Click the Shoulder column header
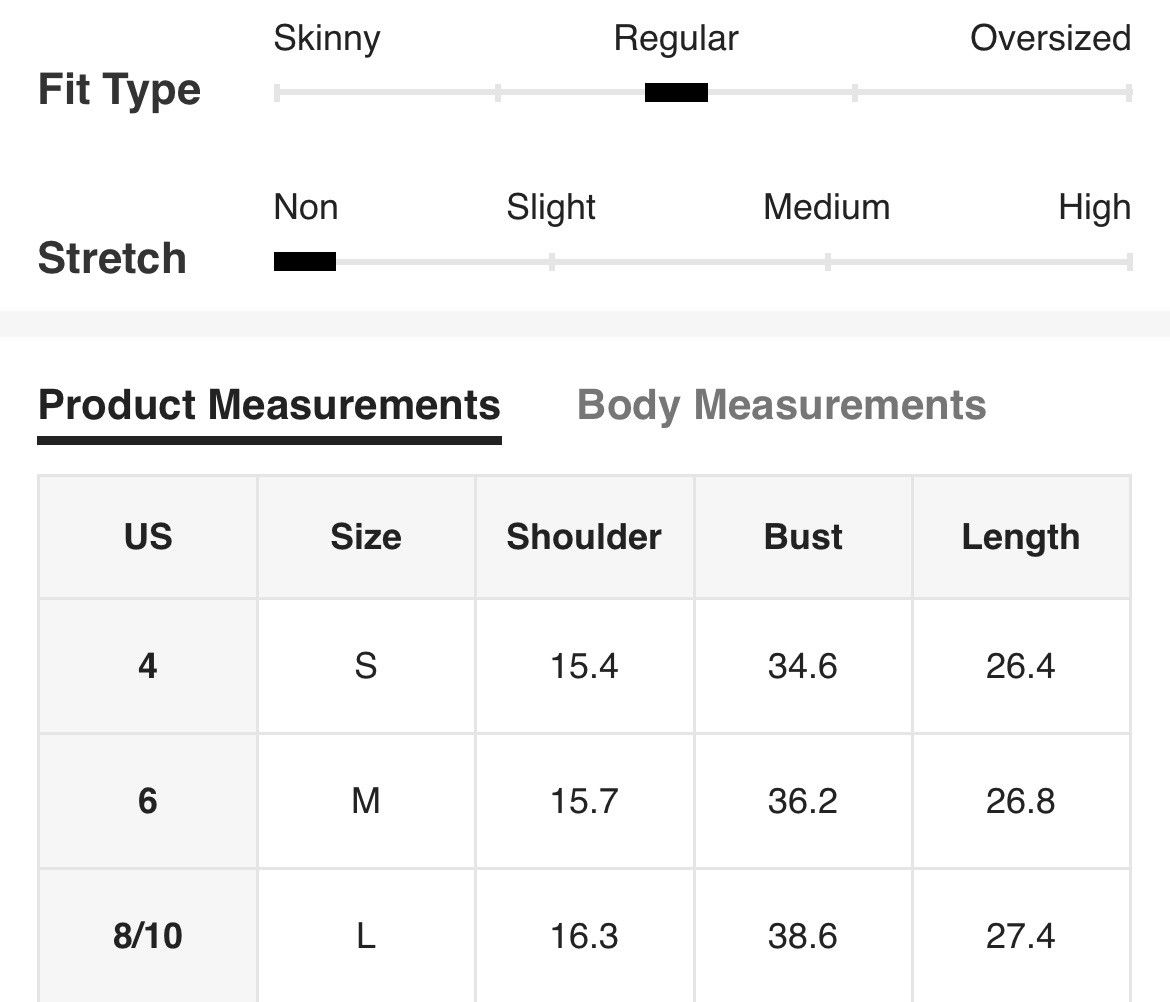Image resolution: width=1170 pixels, height=1002 pixels. 584,537
